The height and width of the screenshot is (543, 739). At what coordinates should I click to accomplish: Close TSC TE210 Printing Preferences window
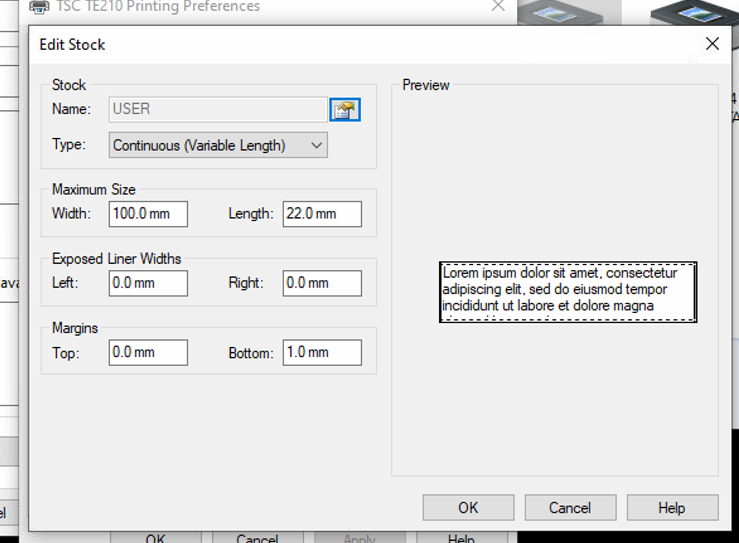click(x=498, y=6)
